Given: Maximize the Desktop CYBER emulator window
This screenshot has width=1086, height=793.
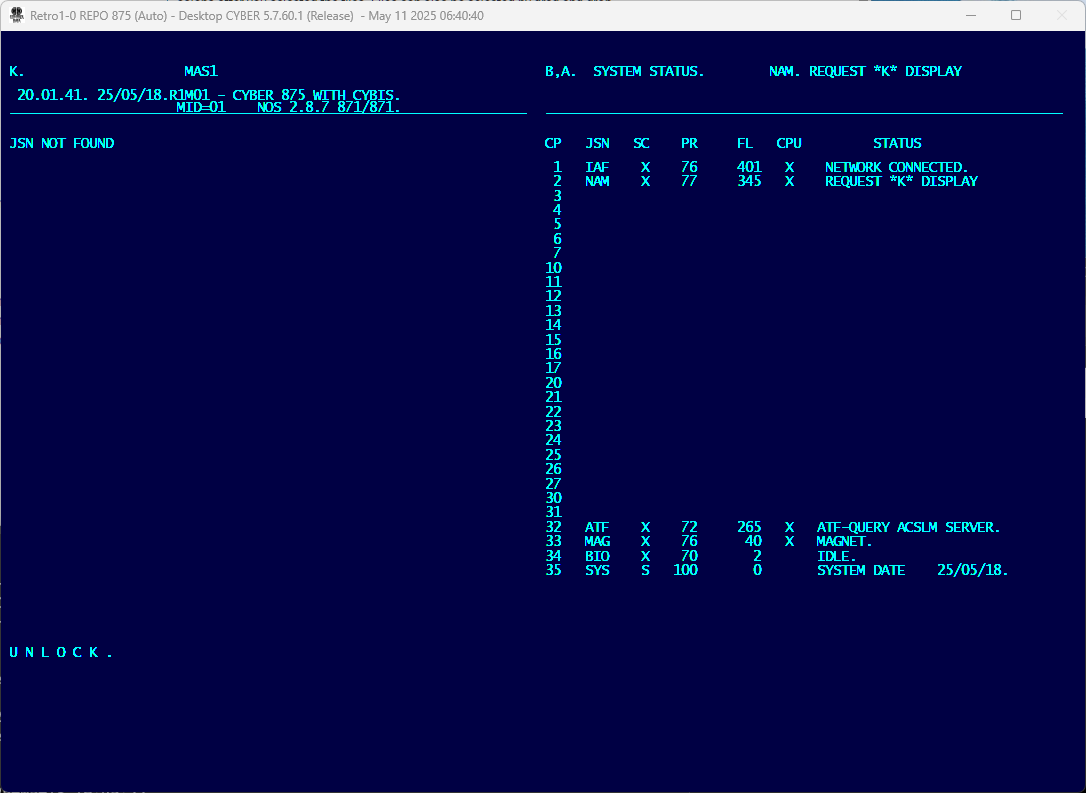Looking at the screenshot, I should tap(1016, 16).
